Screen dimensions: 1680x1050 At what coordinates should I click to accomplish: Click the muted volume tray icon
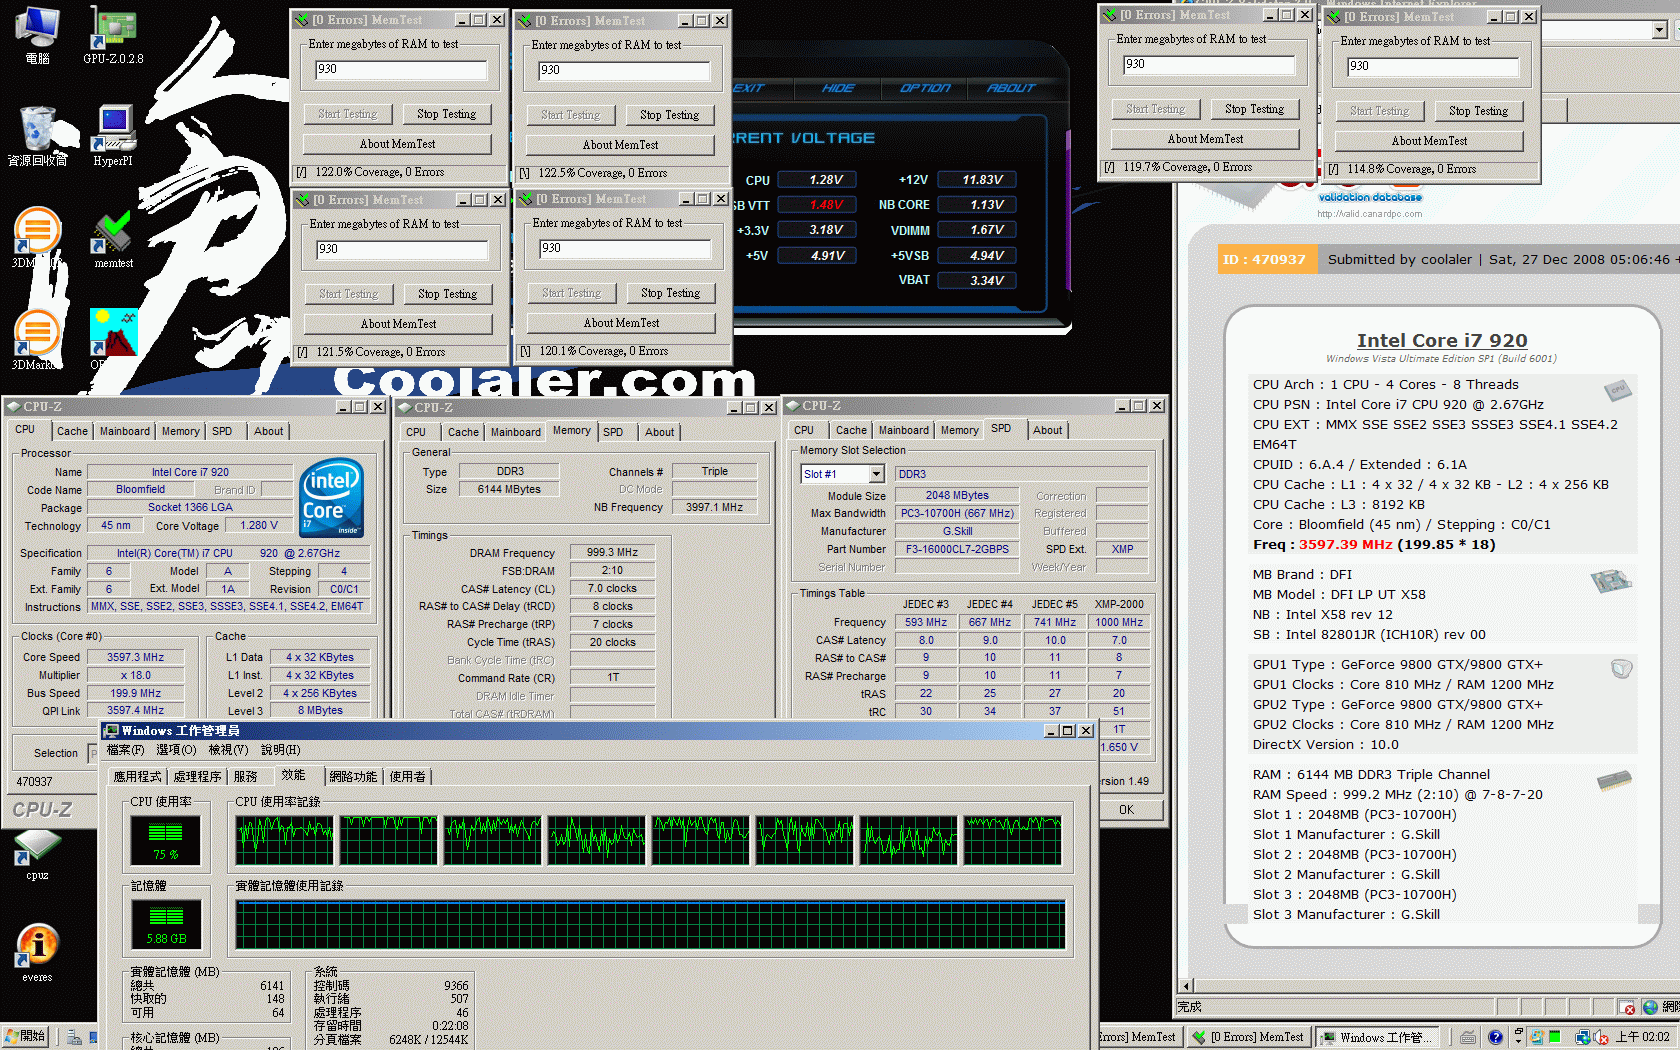coord(1601,1037)
